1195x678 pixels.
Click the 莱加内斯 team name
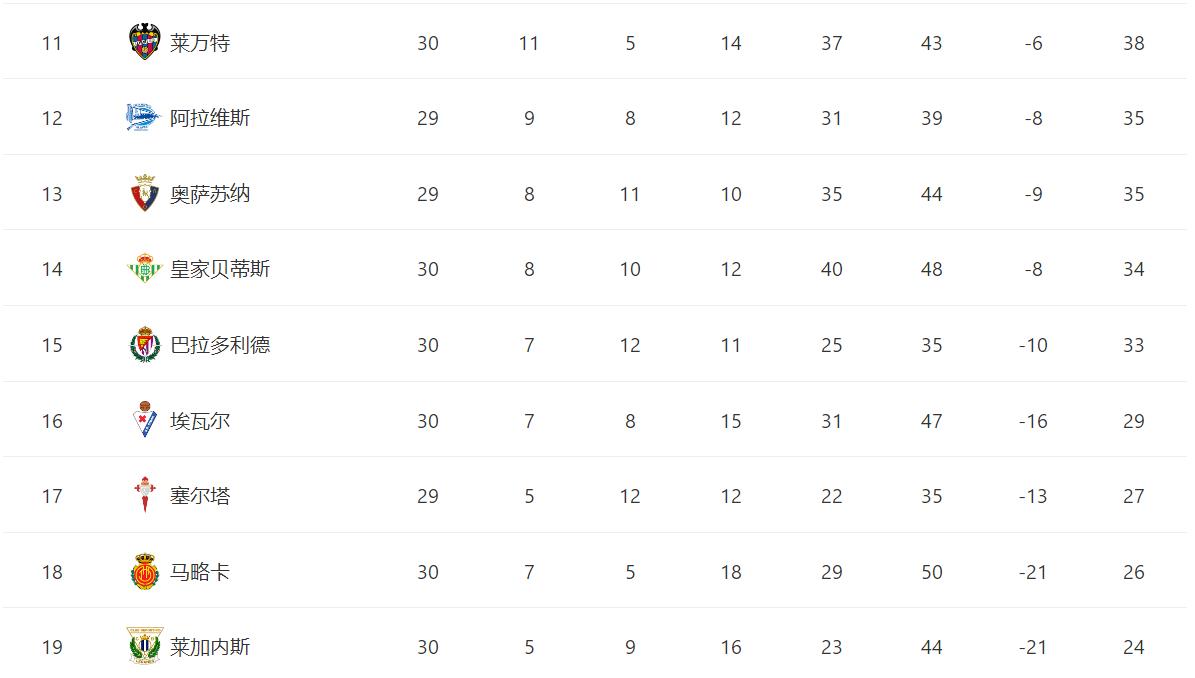point(210,647)
